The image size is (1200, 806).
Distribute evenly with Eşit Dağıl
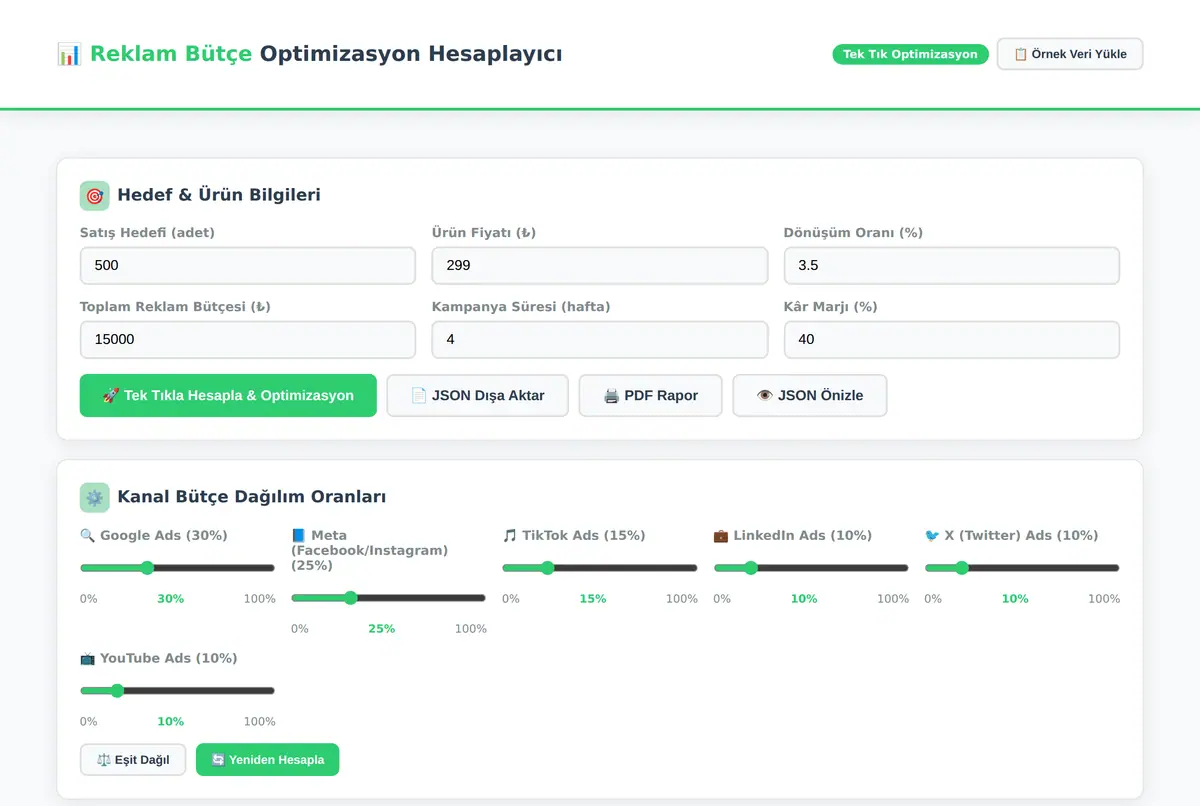(x=133, y=760)
